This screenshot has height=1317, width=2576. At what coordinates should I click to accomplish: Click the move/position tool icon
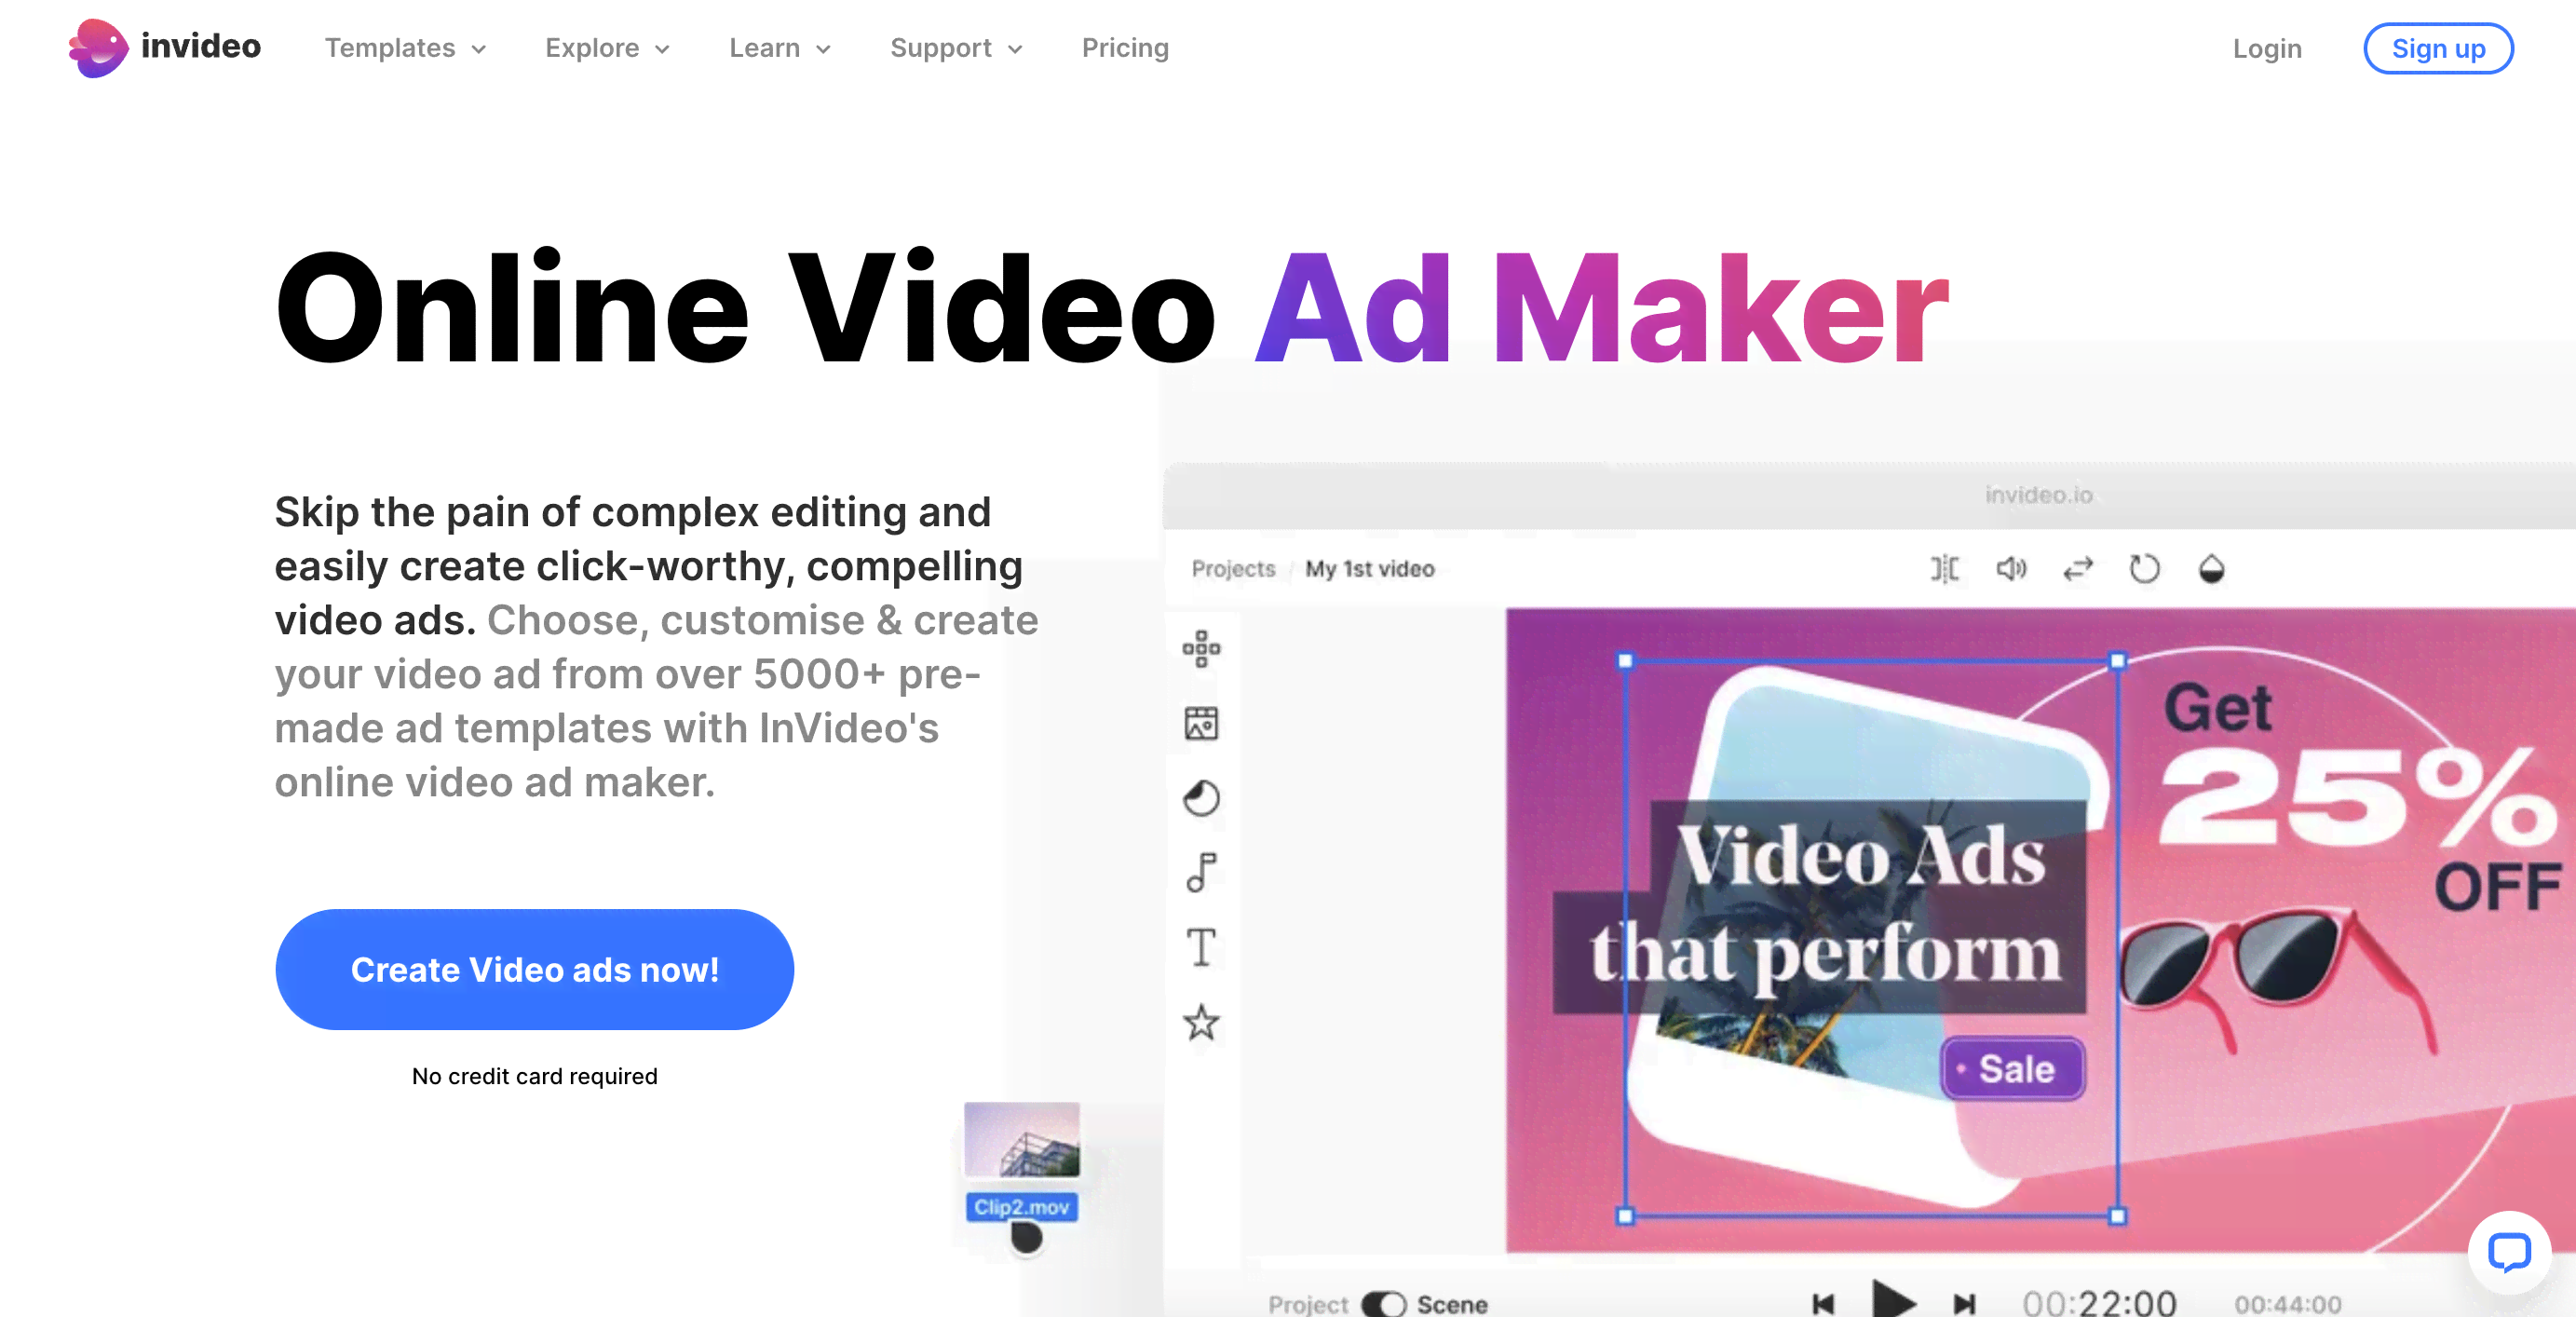(1200, 650)
